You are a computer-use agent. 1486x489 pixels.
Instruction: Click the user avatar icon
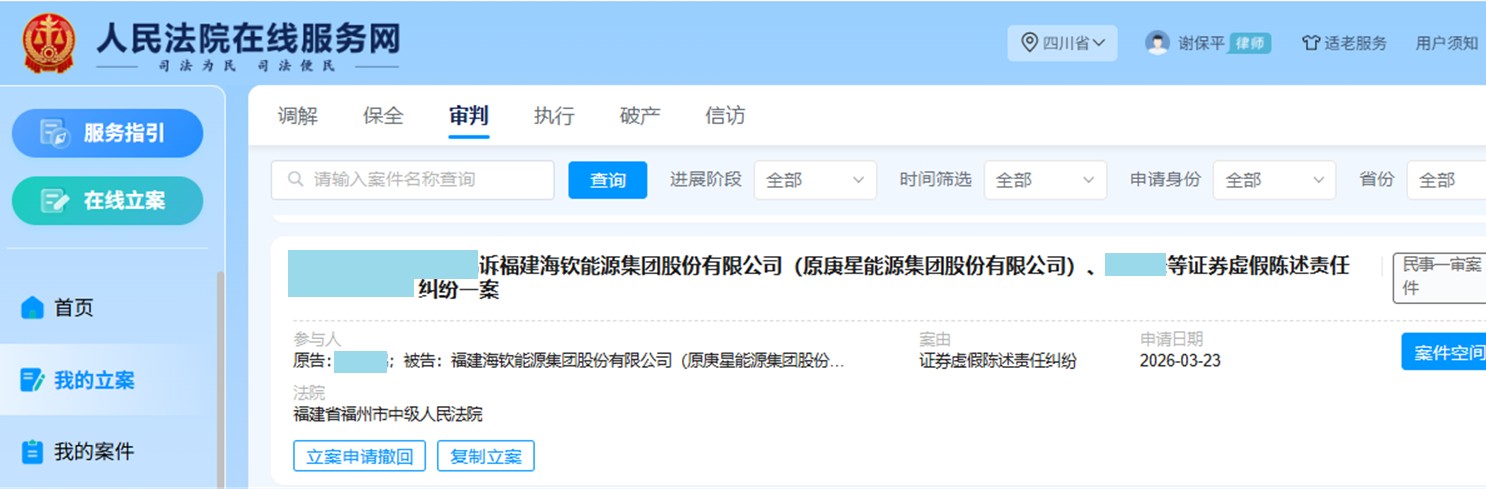pyautogui.click(x=1157, y=43)
